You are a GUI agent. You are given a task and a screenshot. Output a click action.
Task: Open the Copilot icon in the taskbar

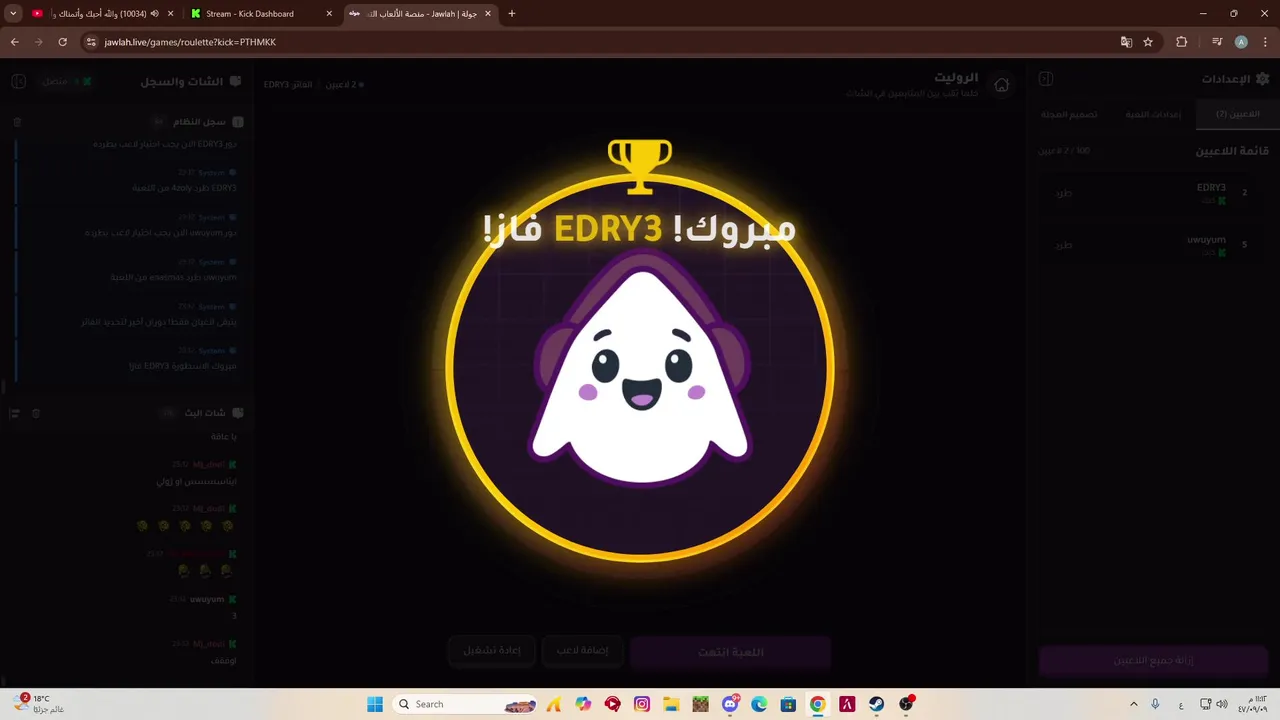pyautogui.click(x=583, y=704)
